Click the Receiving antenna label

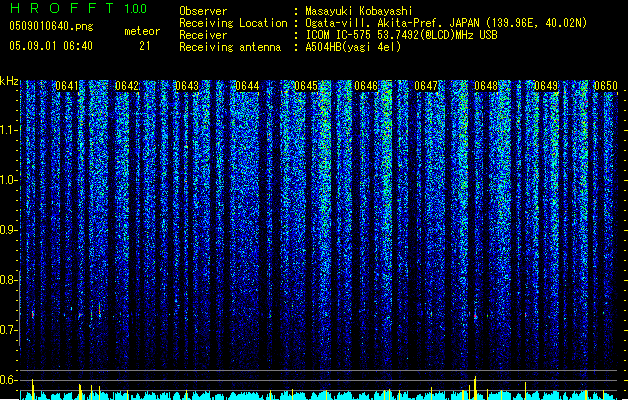pos(230,47)
